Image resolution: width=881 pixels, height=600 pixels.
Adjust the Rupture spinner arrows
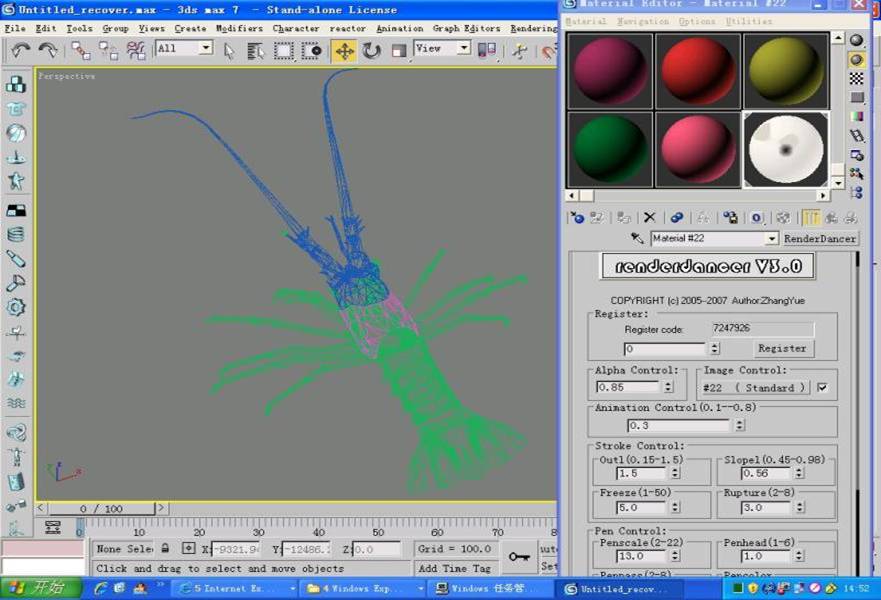click(800, 507)
